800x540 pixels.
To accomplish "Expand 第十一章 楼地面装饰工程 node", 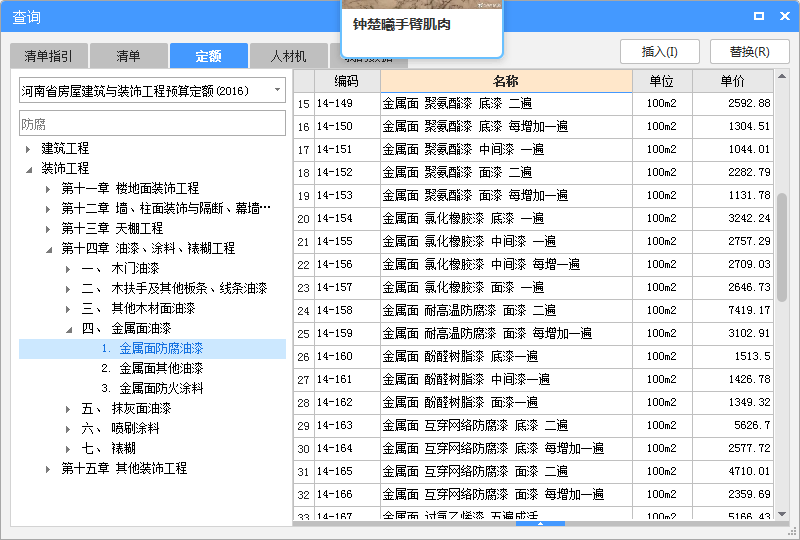I will coord(48,189).
